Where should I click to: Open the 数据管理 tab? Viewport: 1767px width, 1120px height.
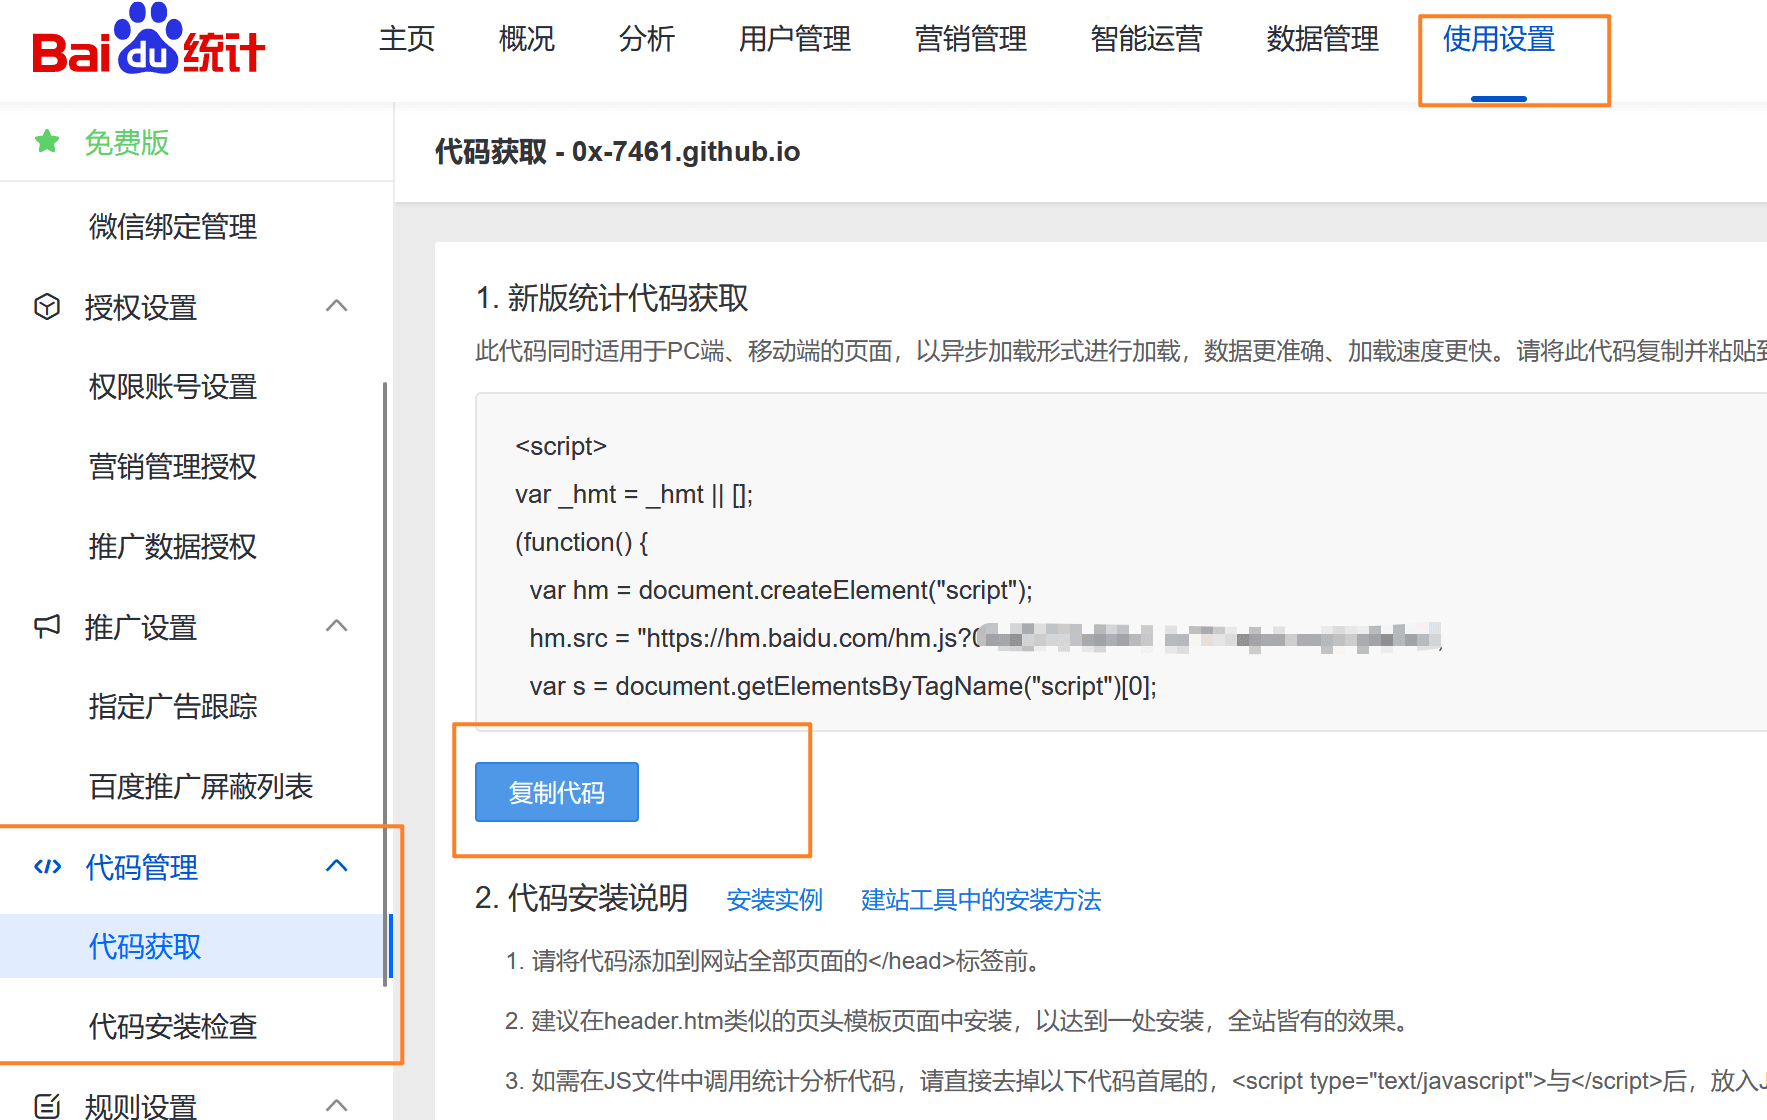tap(1323, 39)
